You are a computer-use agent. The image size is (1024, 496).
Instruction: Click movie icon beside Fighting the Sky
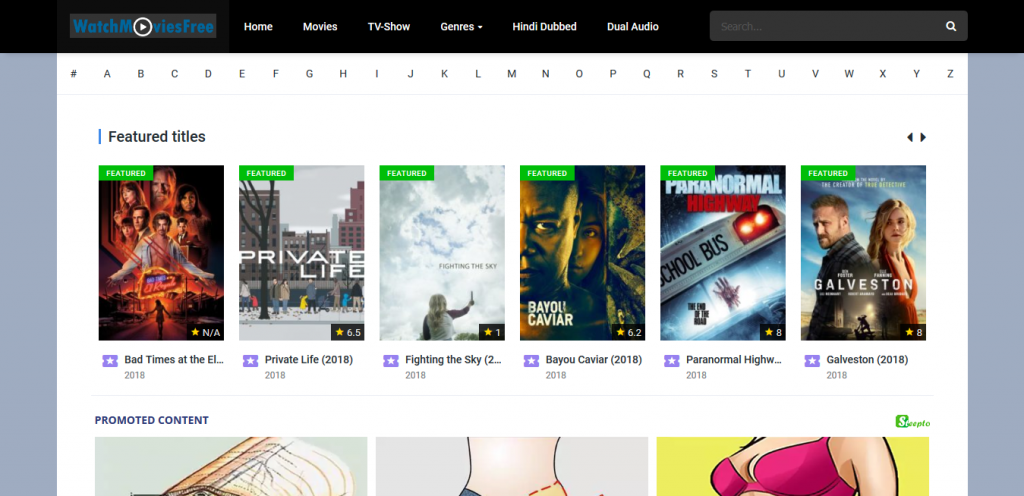pos(391,361)
